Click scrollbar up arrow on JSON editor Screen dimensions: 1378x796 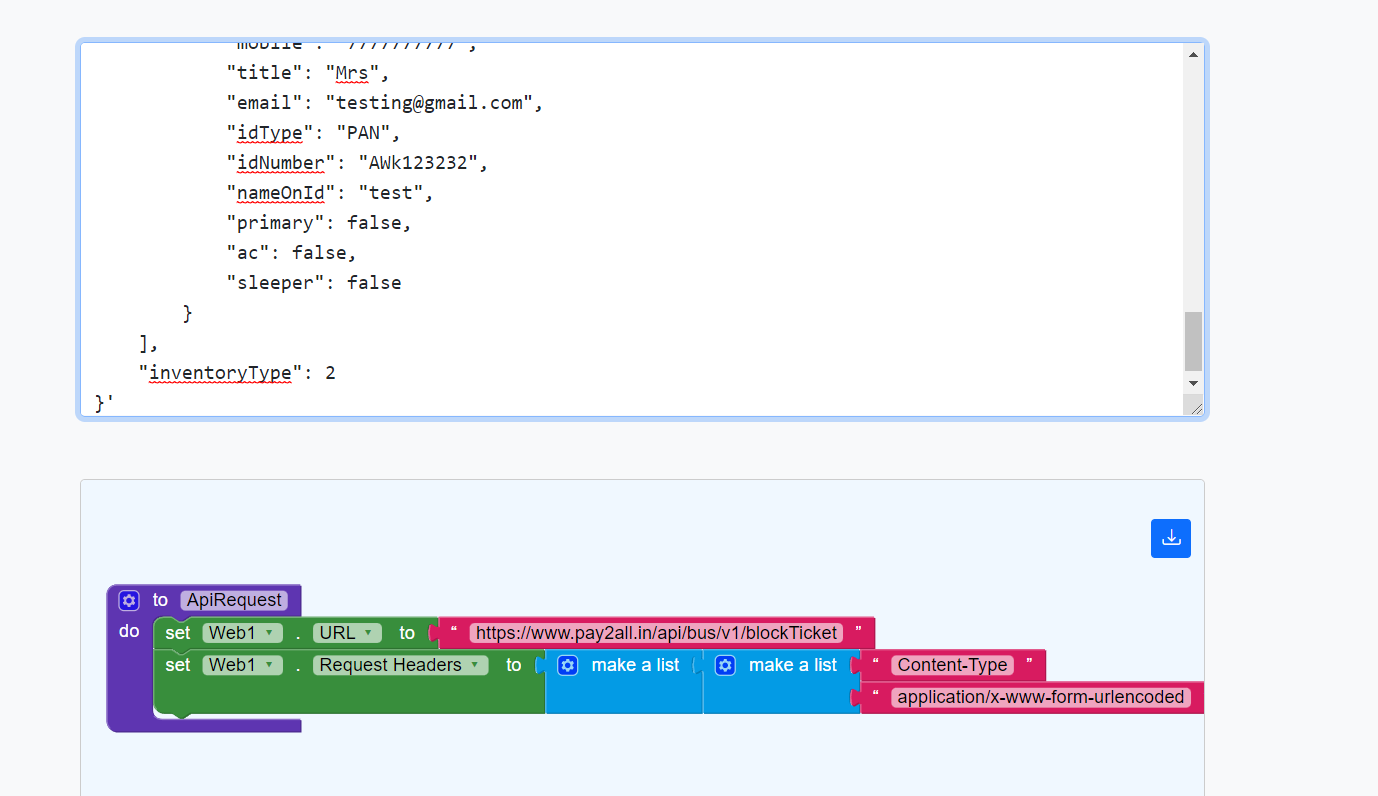[1192, 53]
